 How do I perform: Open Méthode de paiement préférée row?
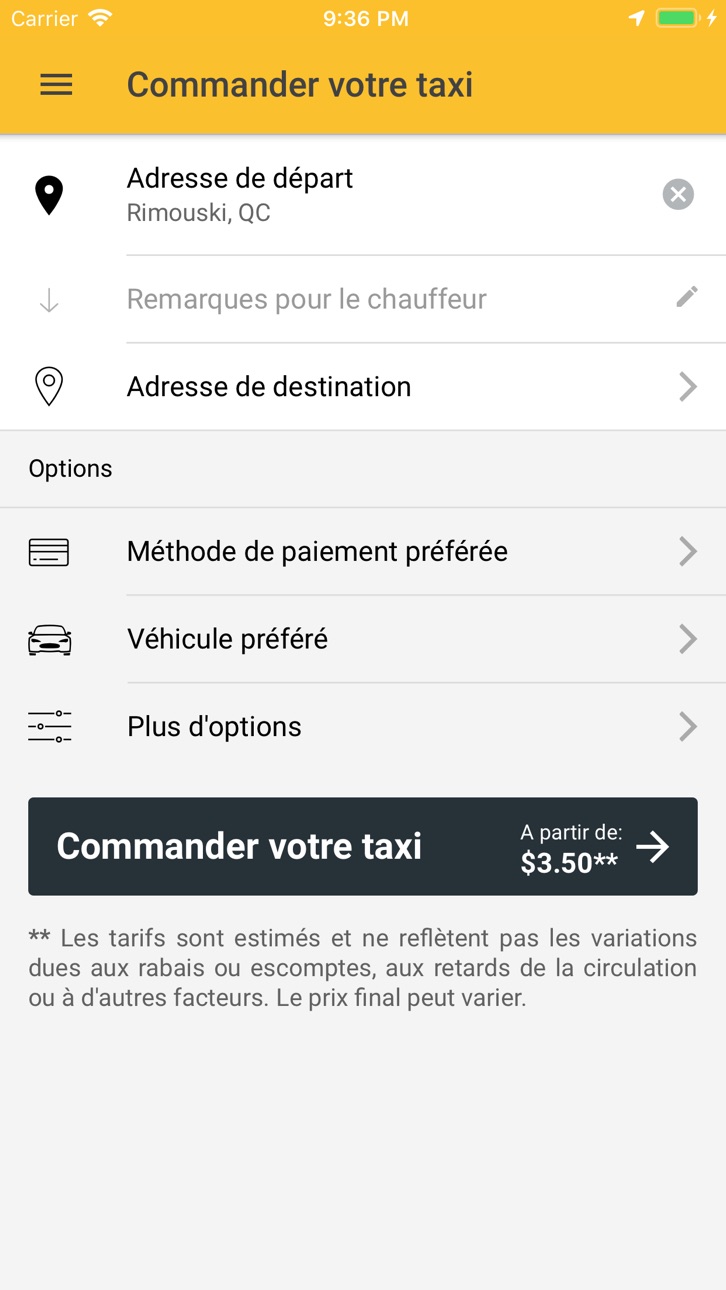pos(363,551)
